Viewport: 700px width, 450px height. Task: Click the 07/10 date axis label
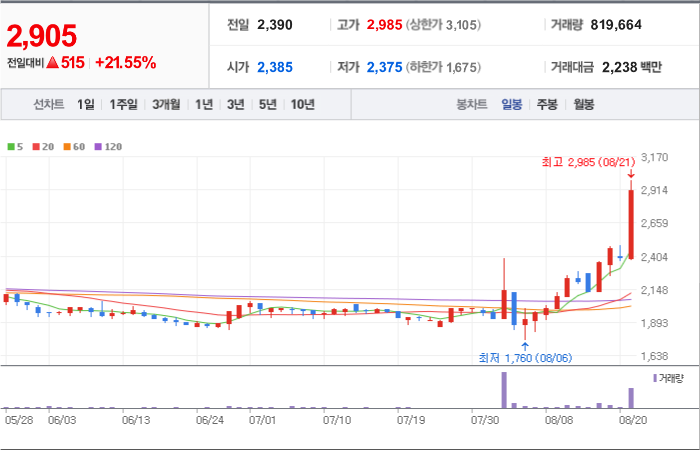pos(337,421)
